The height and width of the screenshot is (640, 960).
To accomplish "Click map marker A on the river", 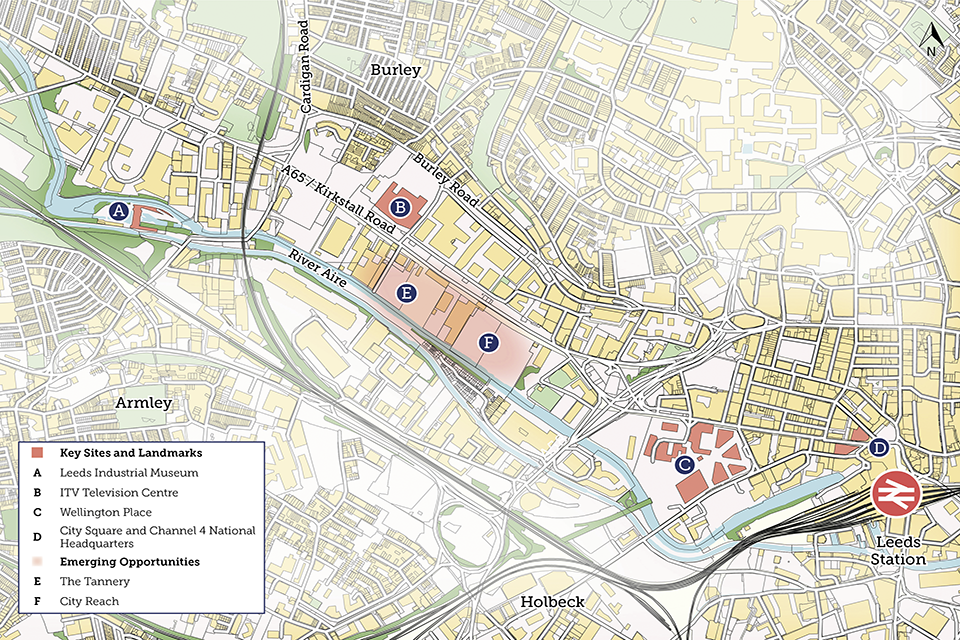I will tap(120, 211).
